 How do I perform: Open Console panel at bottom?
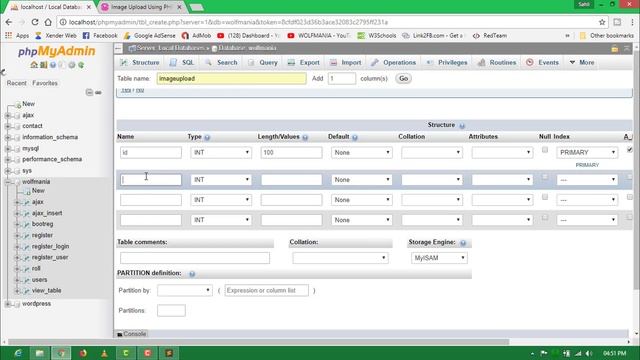pyautogui.click(x=132, y=334)
